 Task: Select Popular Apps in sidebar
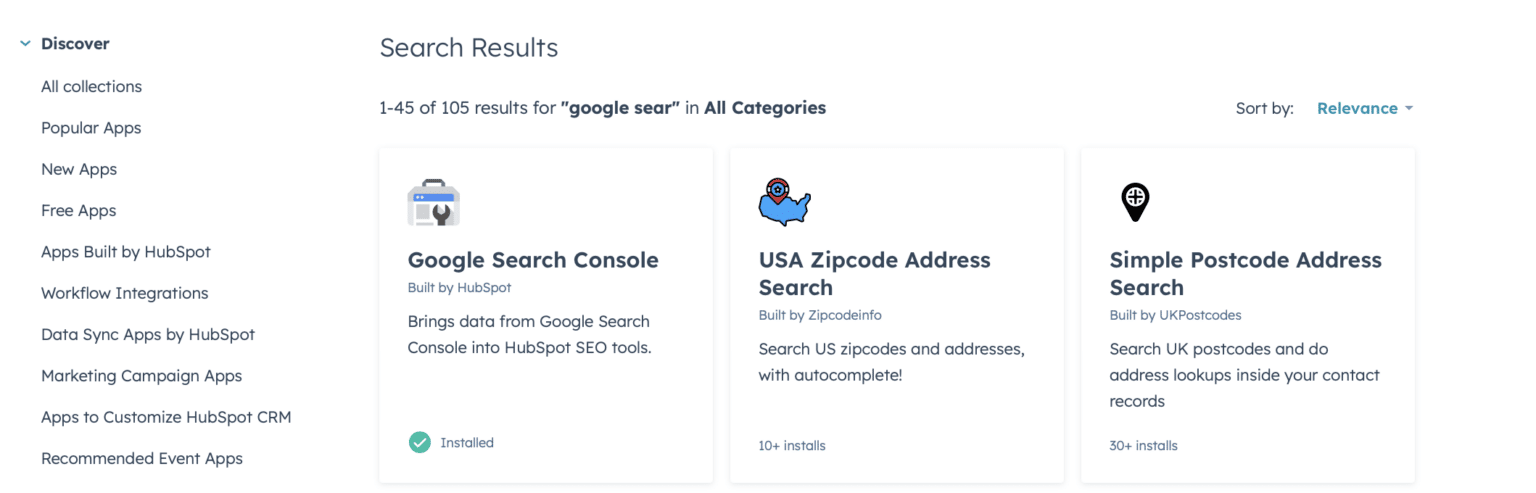(x=91, y=128)
